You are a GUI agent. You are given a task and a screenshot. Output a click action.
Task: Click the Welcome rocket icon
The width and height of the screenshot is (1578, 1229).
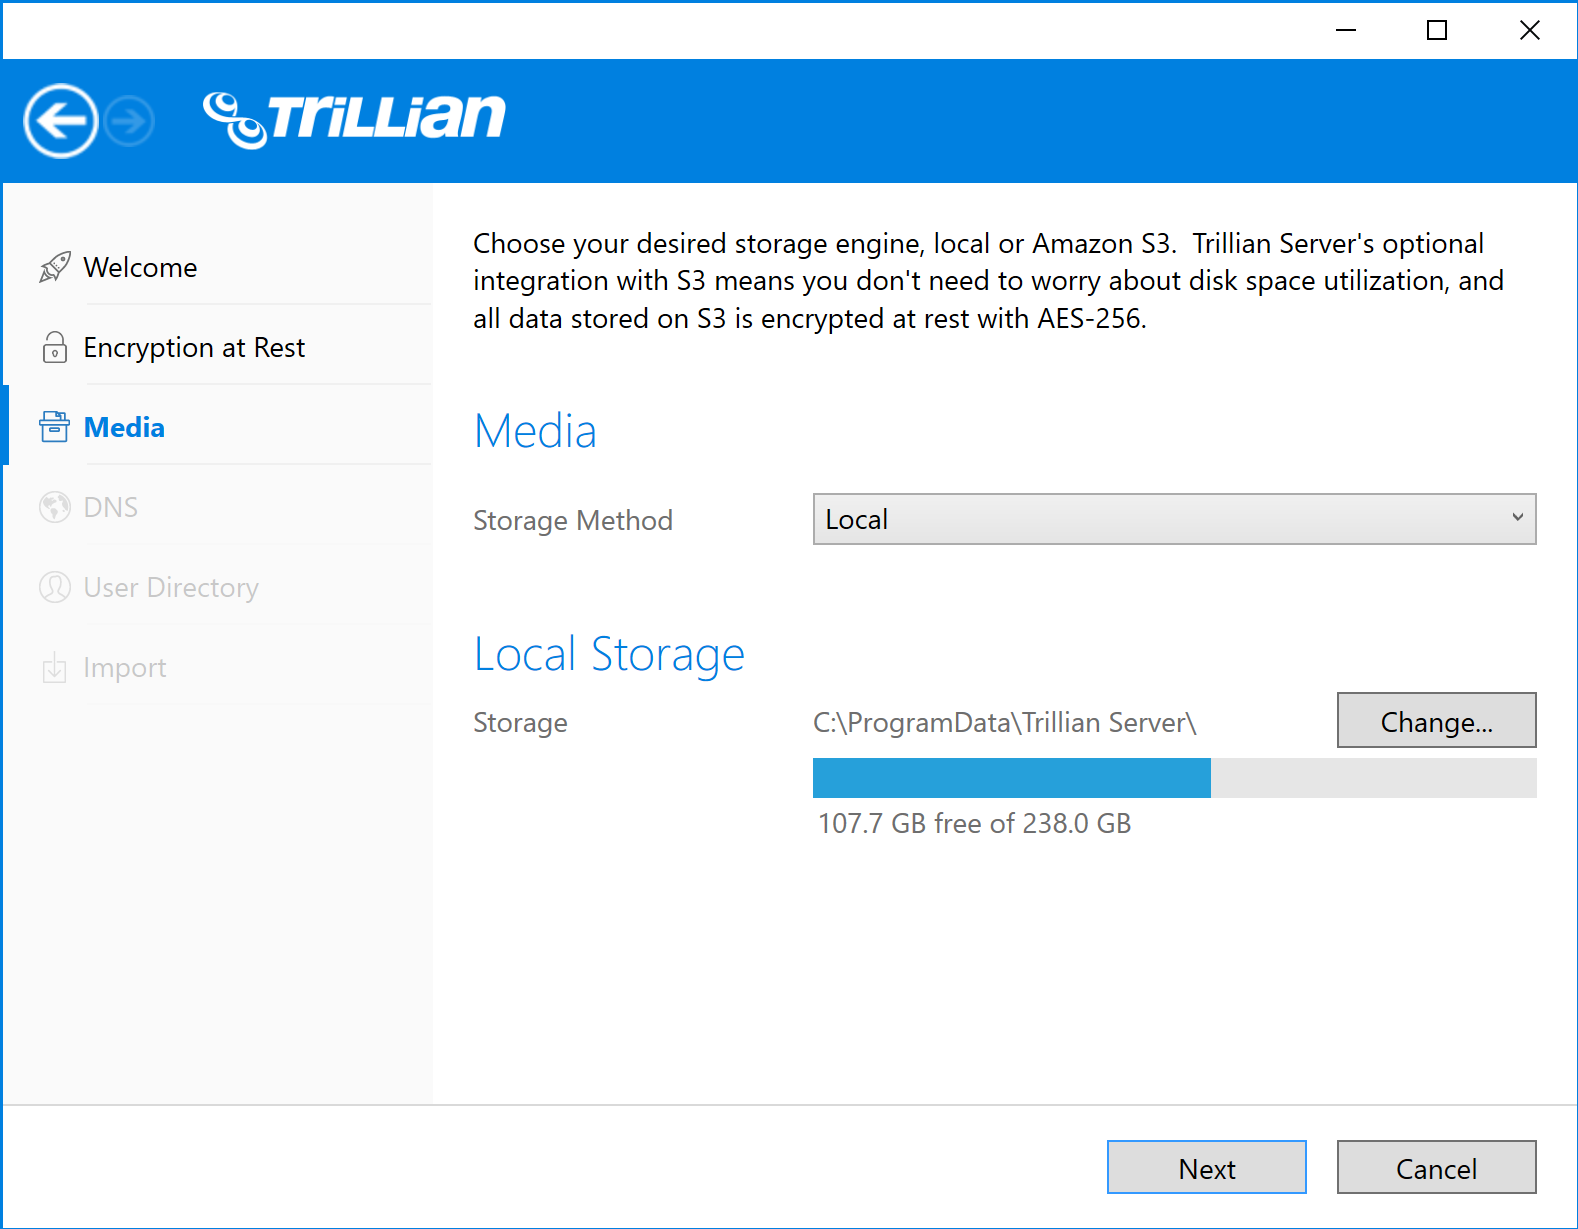tap(55, 267)
